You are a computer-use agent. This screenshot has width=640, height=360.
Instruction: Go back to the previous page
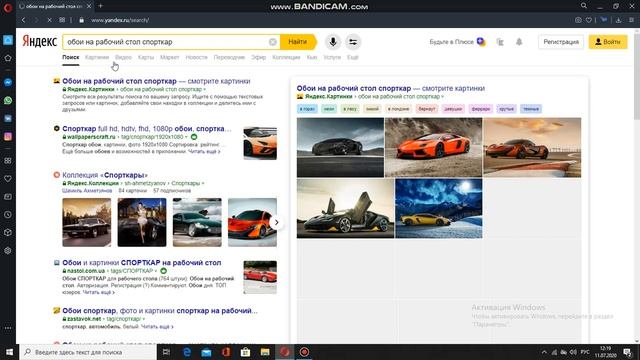click(24, 20)
